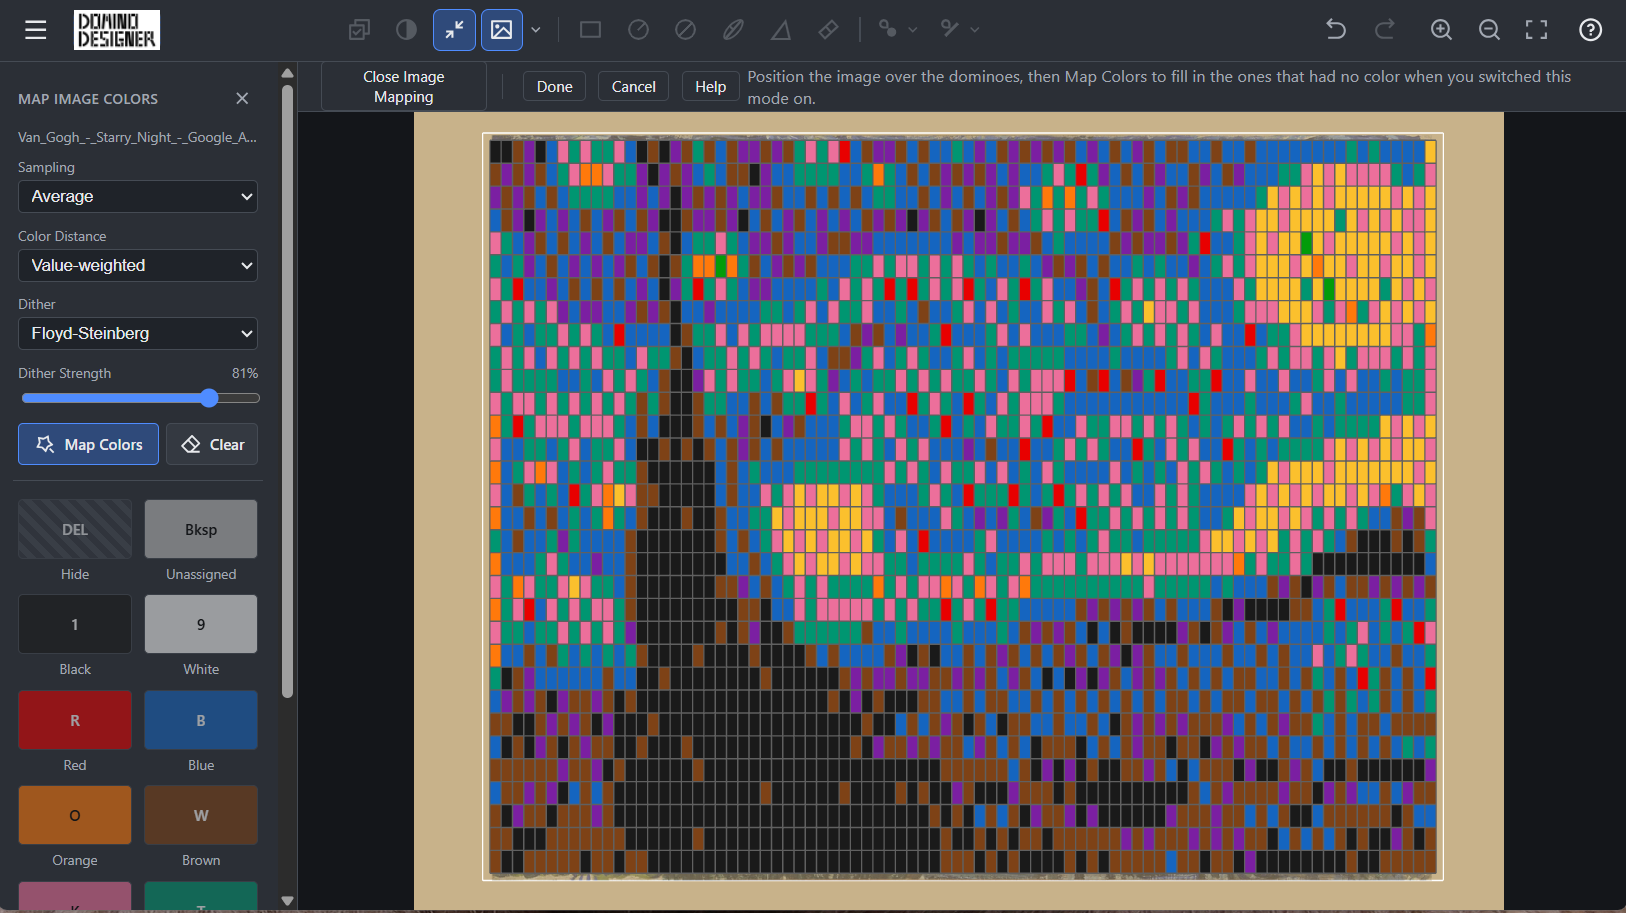Select the Bksp Unassigned swatch
Viewport: 1626px width, 913px height.
[x=201, y=529]
